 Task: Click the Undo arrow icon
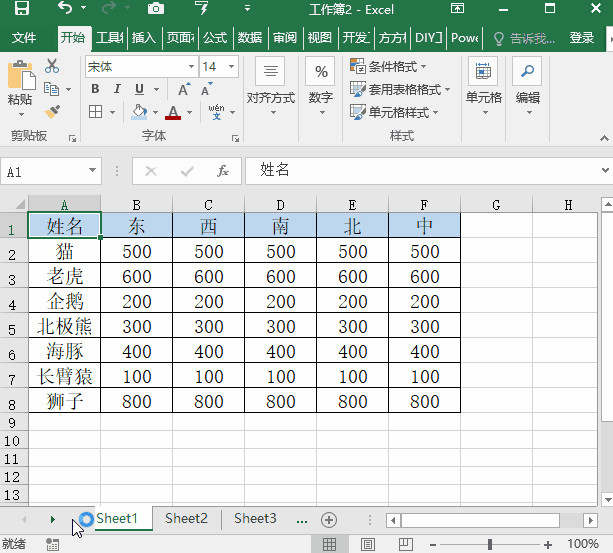[x=65, y=10]
